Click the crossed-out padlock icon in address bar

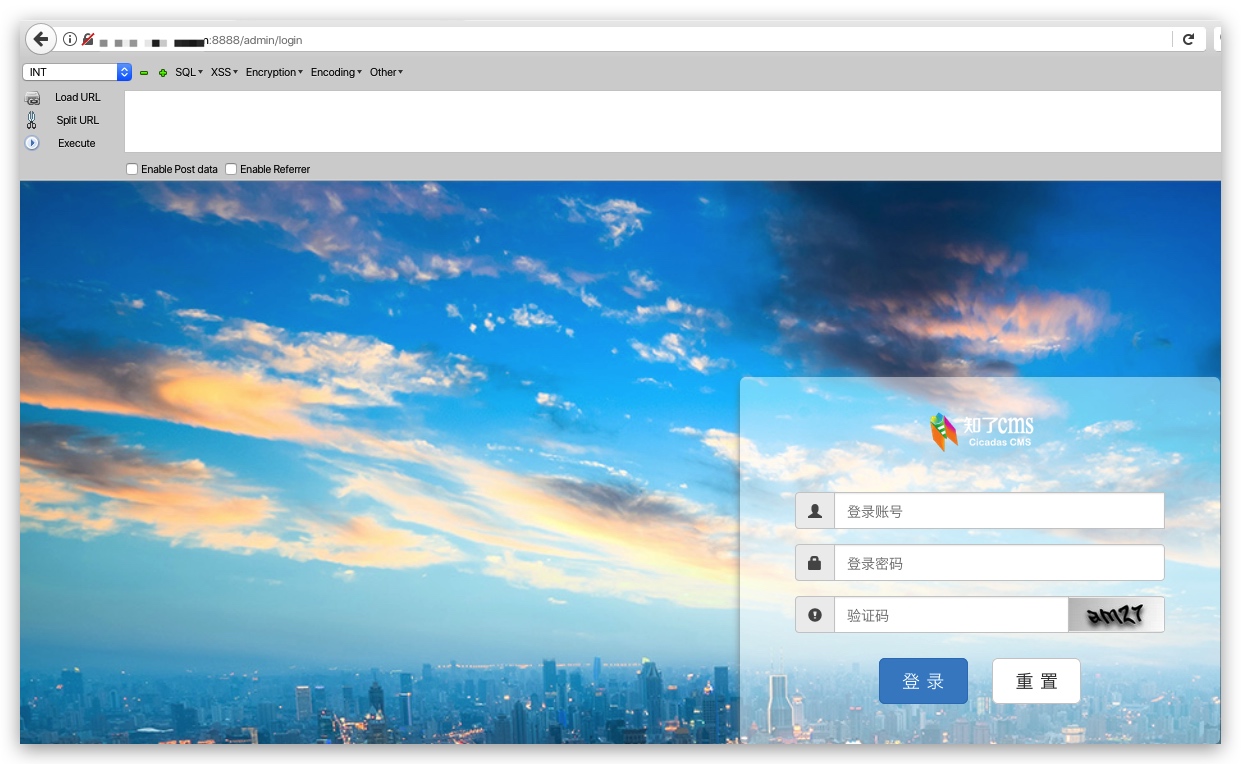[x=88, y=40]
